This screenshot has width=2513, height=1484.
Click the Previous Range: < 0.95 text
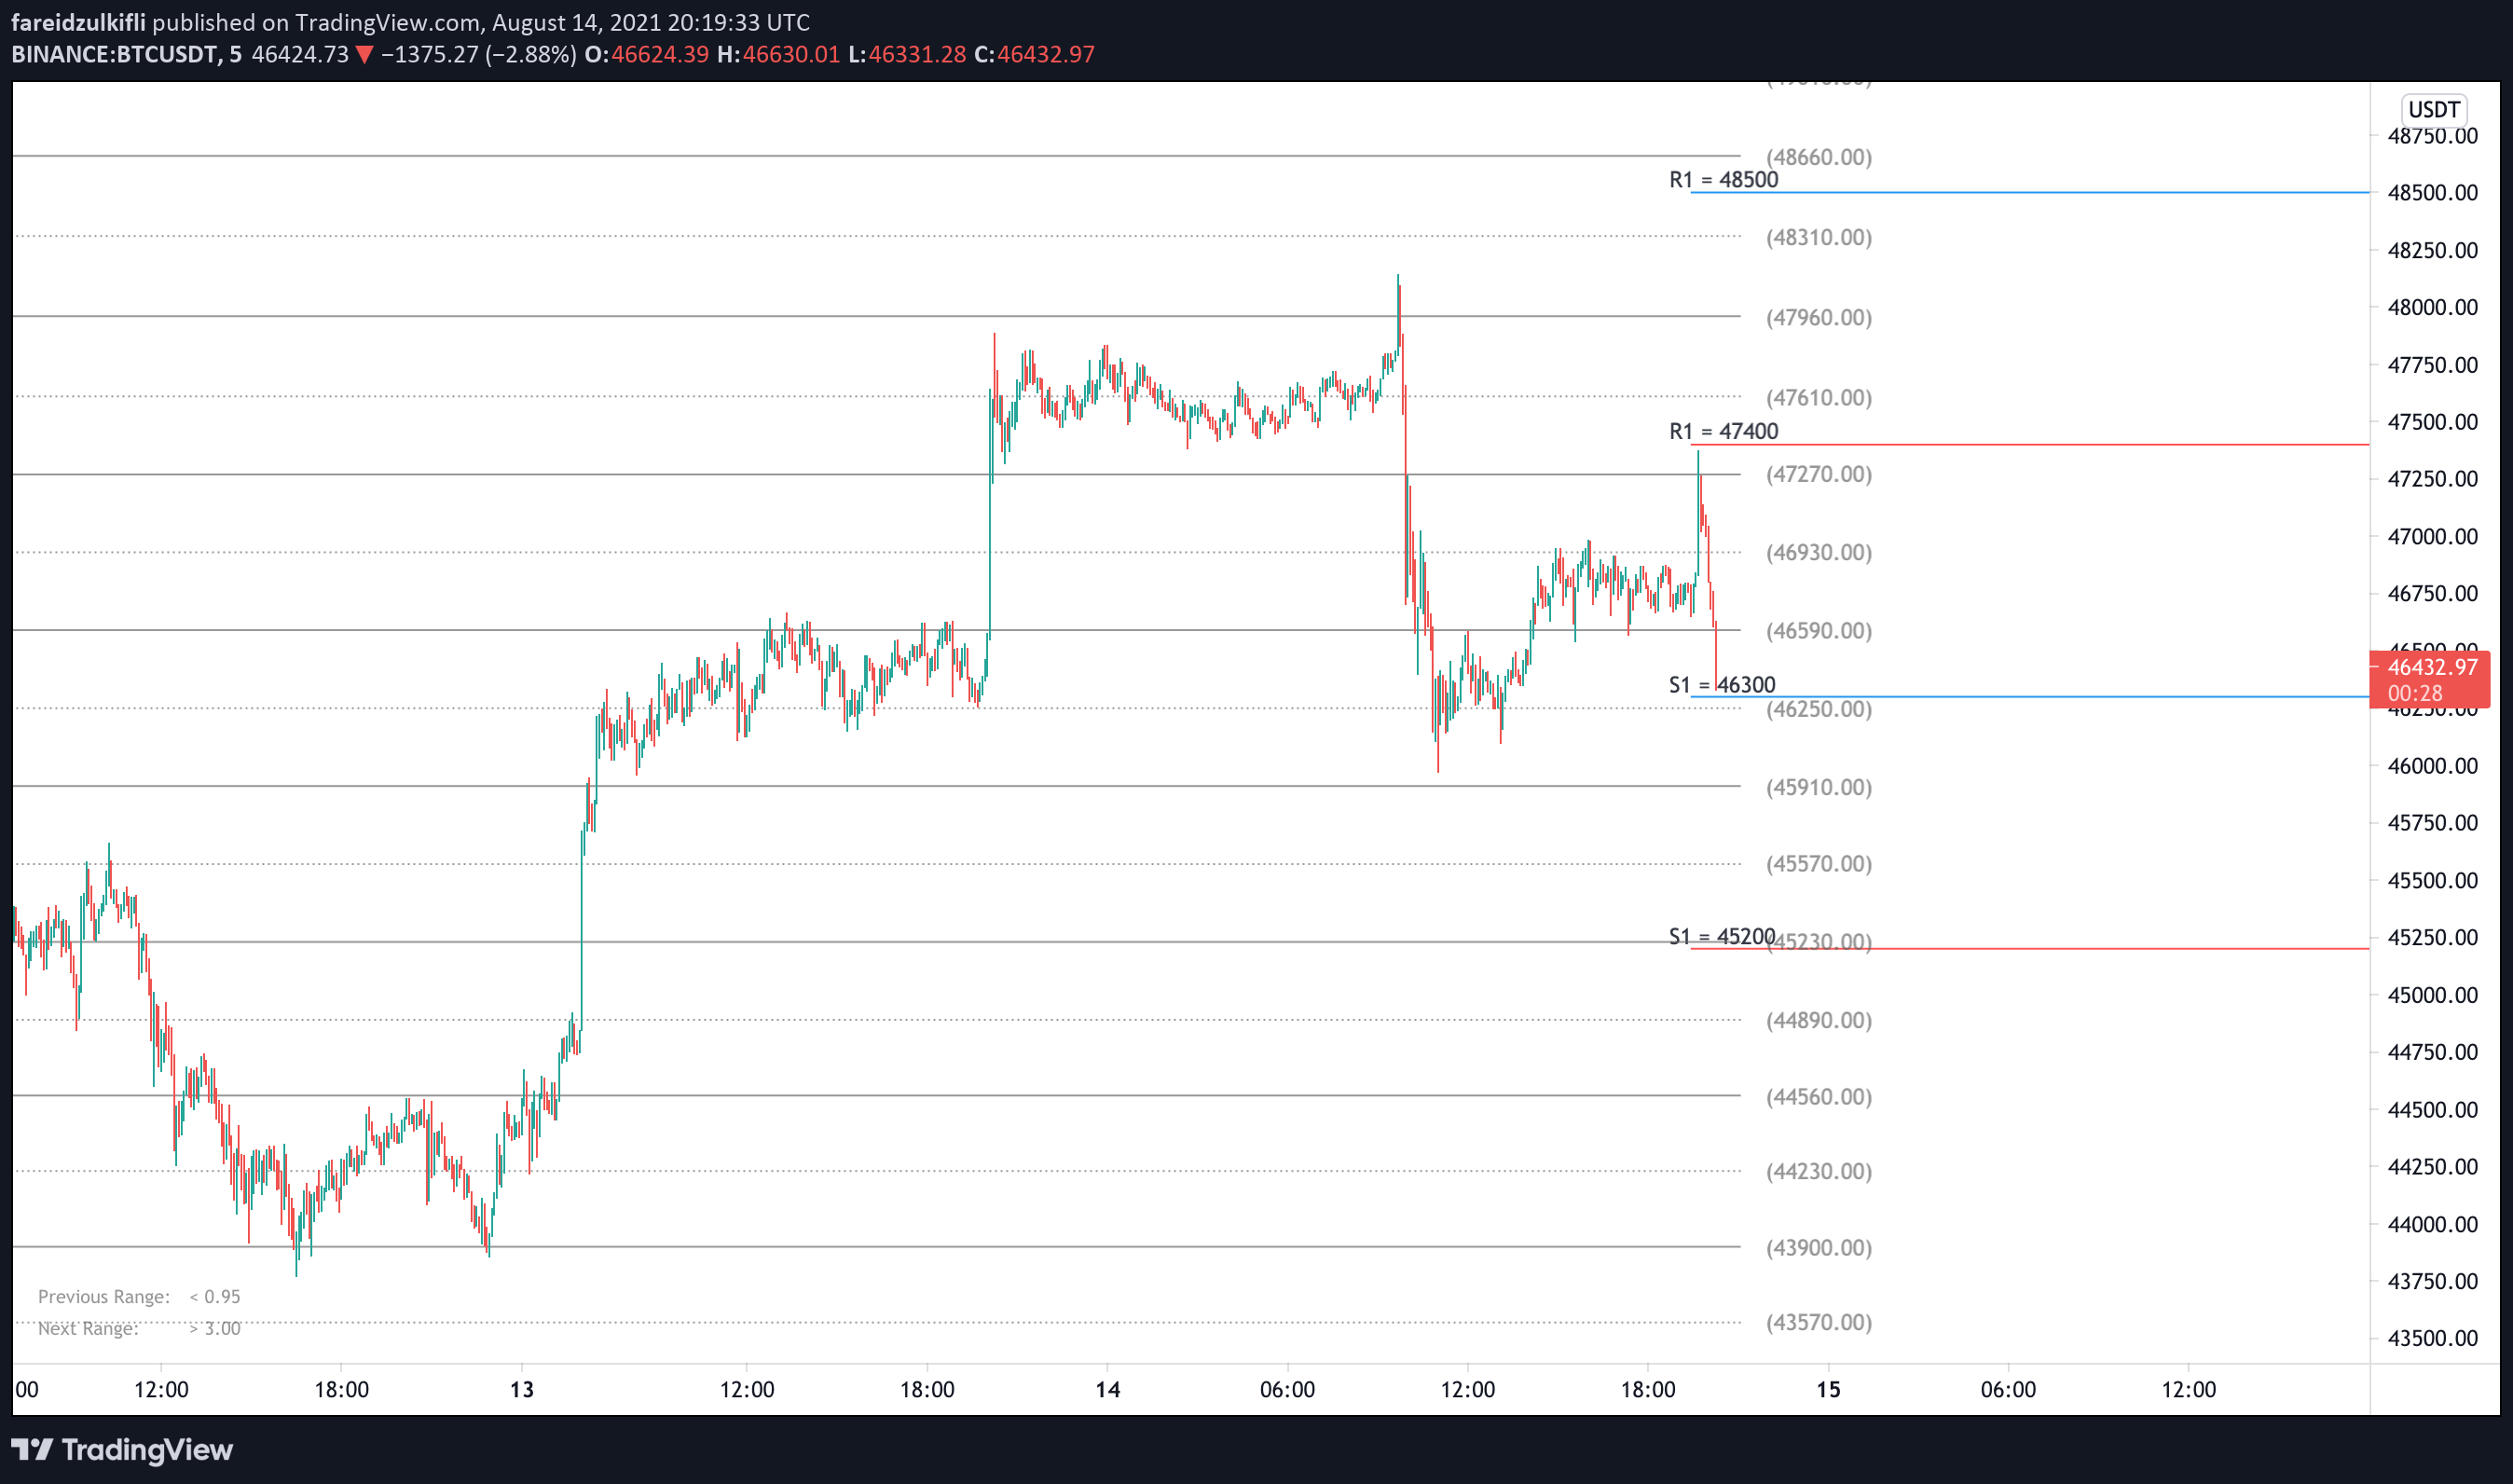[139, 1296]
